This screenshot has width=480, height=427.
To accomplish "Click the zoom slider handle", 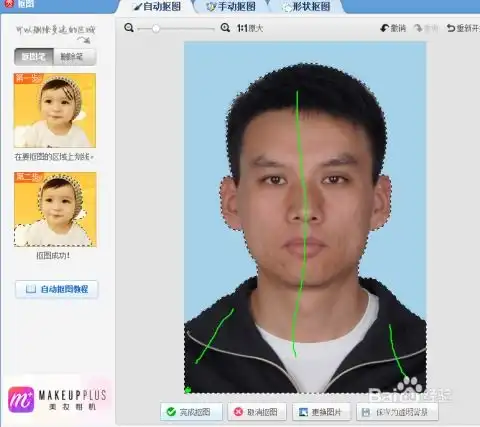I will [156, 29].
